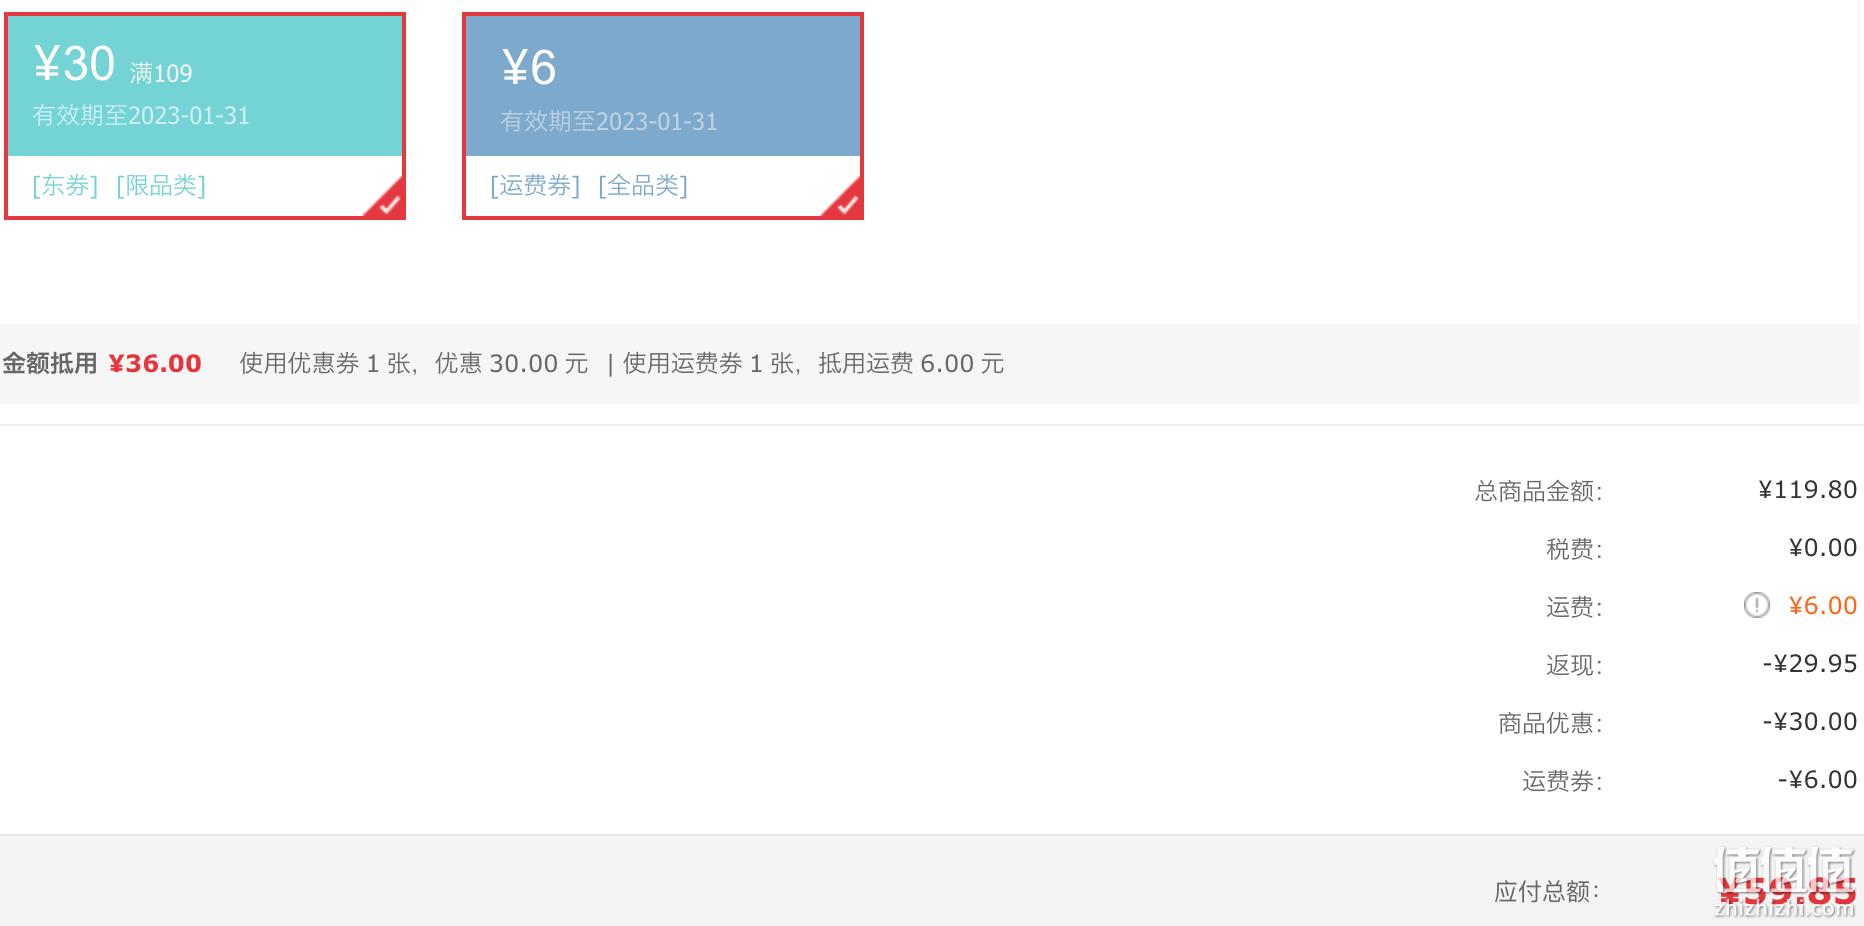Click the coupon usage summary 优惠 30.00 元
Screen dimensions: 1864x926
coord(511,364)
